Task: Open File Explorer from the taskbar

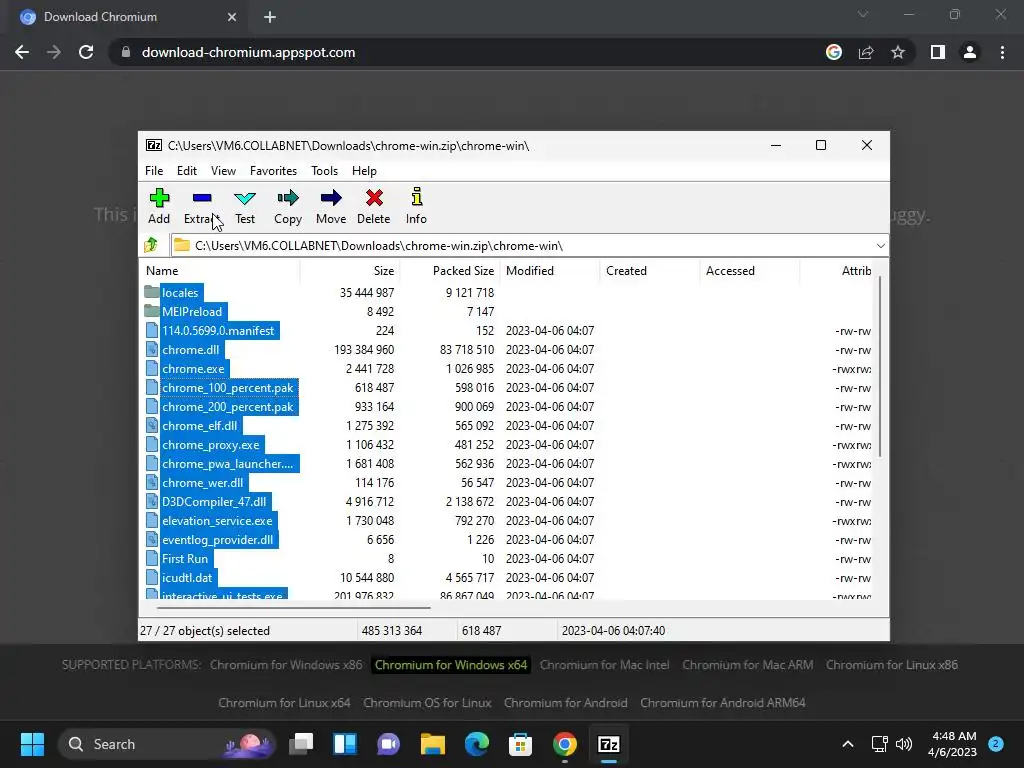Action: (x=432, y=744)
